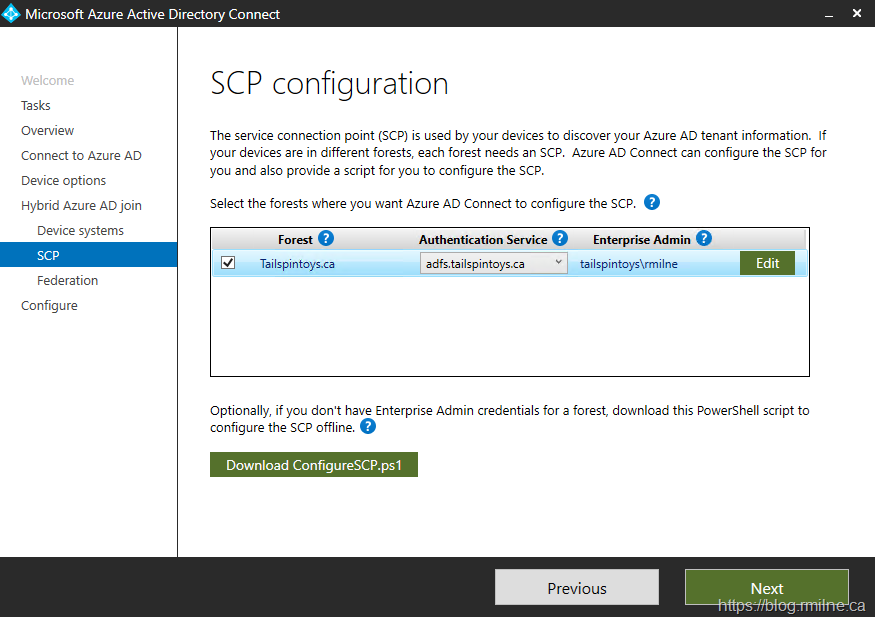Viewport: 875px width, 617px height.
Task: Click help icon after 'SCP offline' text
Action: click(x=368, y=427)
